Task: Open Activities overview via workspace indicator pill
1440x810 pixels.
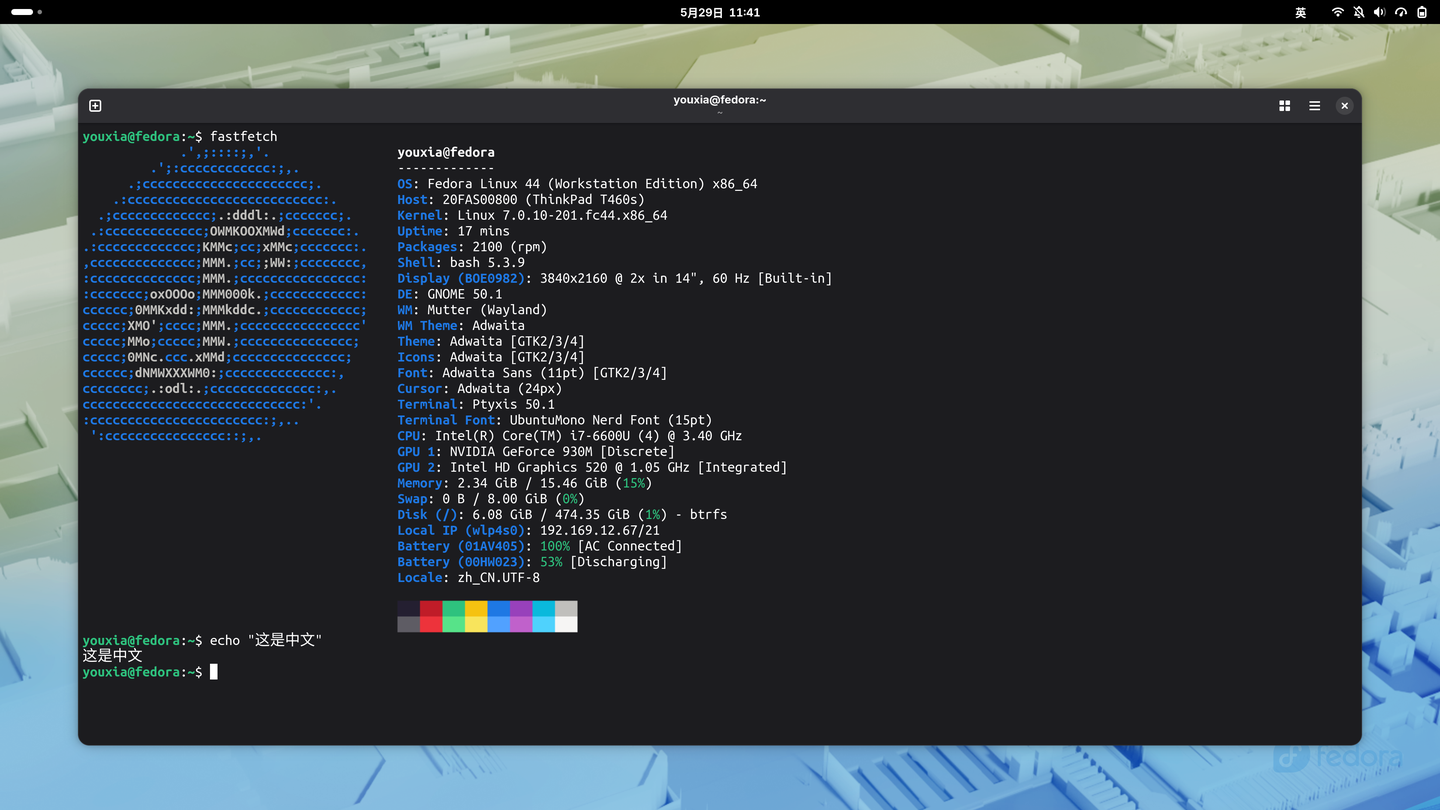Action: pyautogui.click(x=26, y=12)
